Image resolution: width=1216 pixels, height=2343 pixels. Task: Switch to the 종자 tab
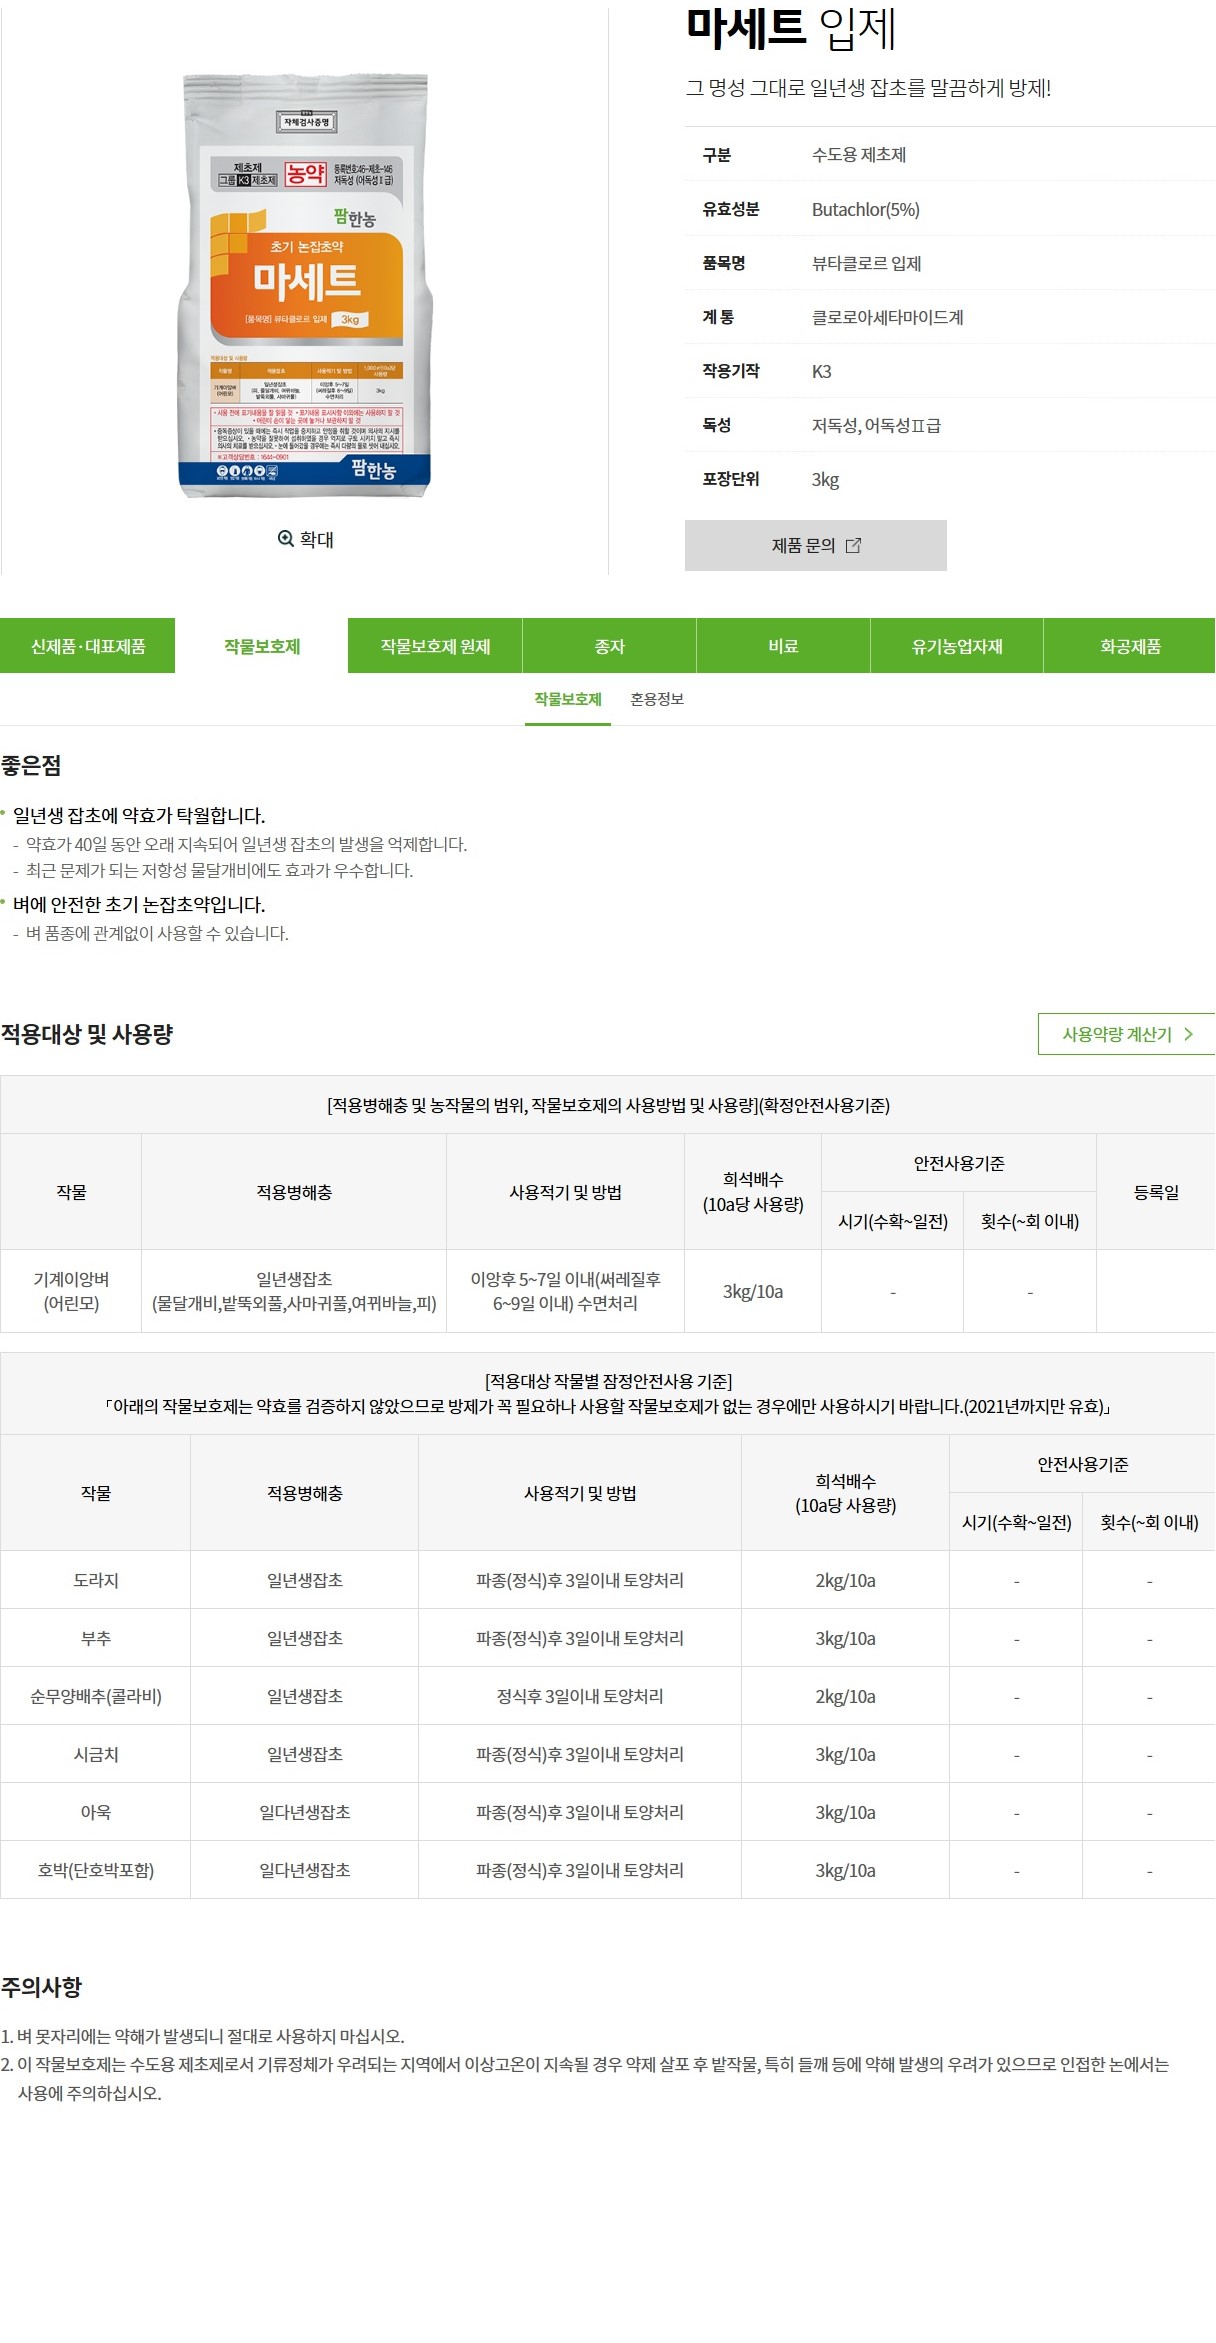[x=609, y=646]
